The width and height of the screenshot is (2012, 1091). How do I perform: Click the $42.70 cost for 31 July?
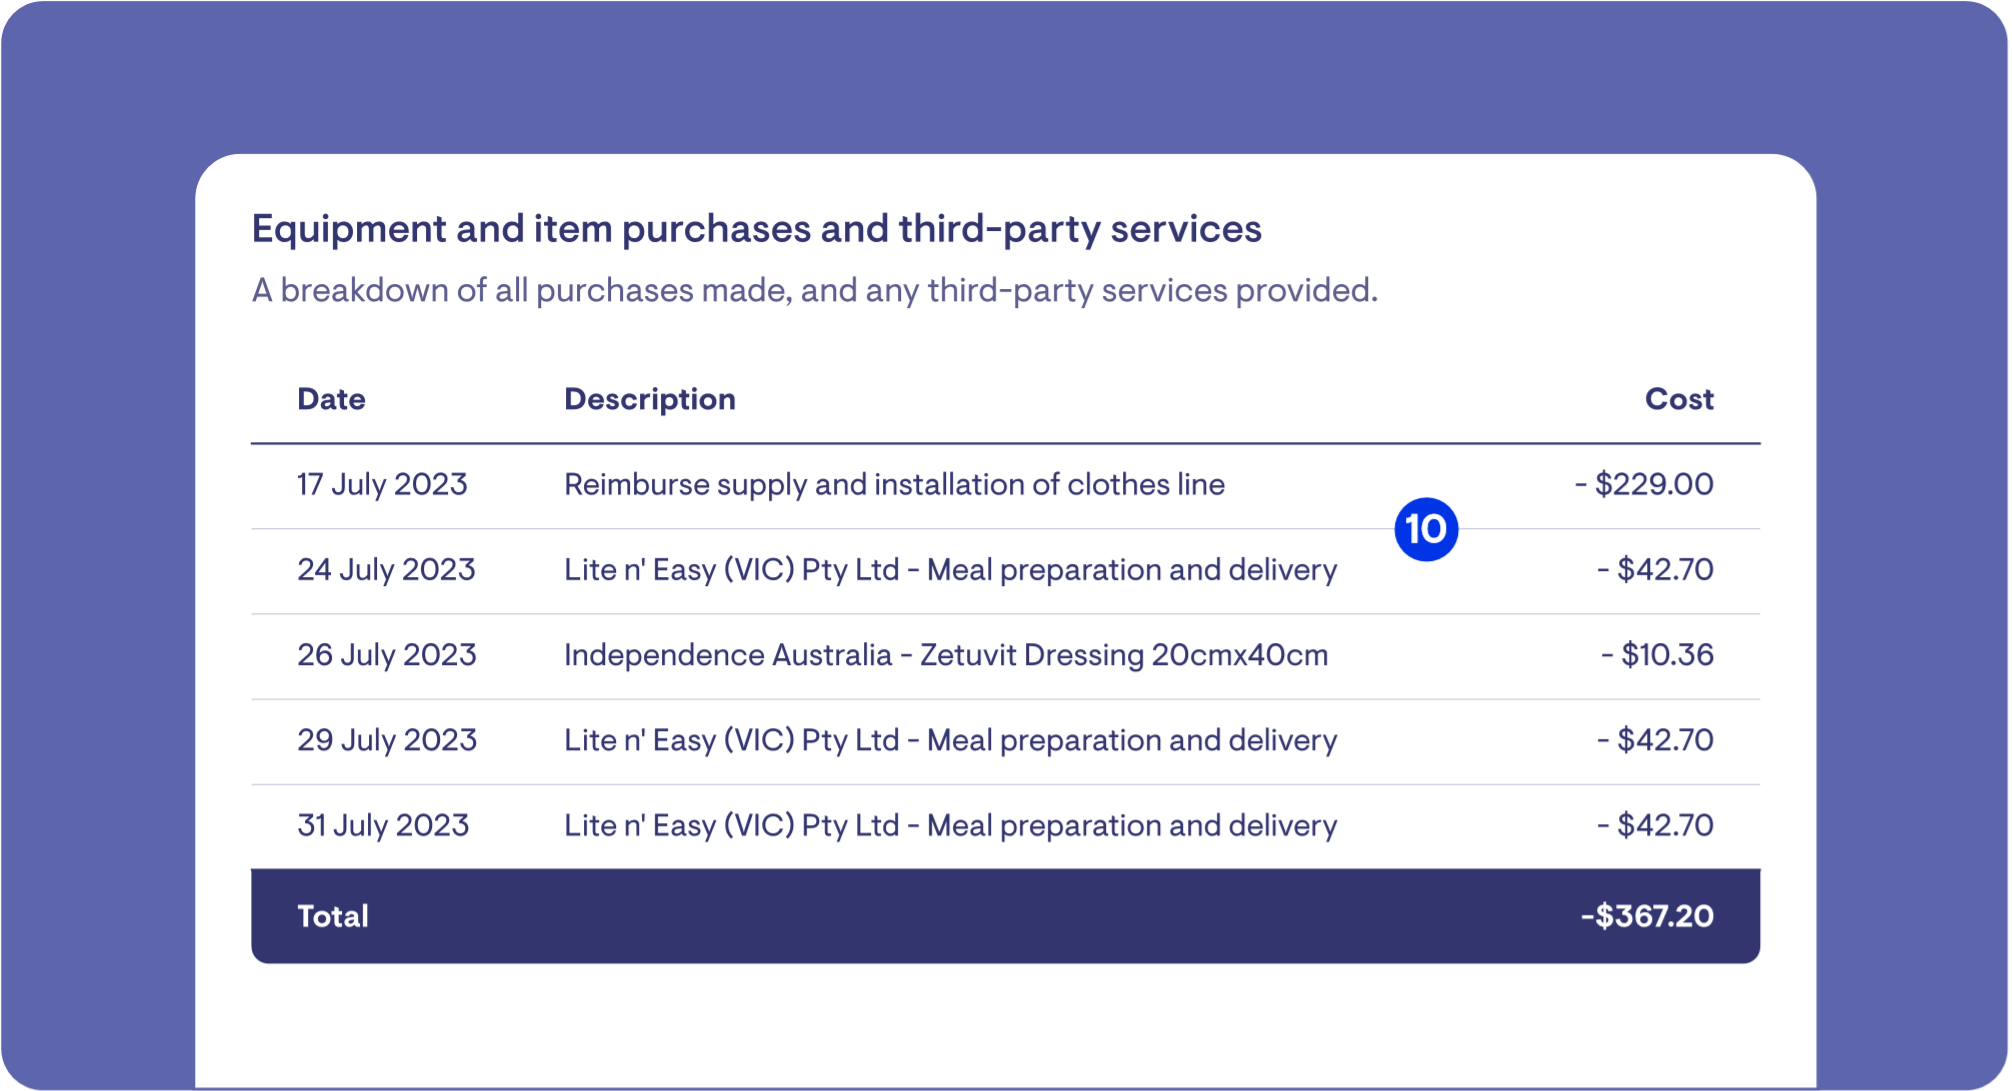(1655, 825)
